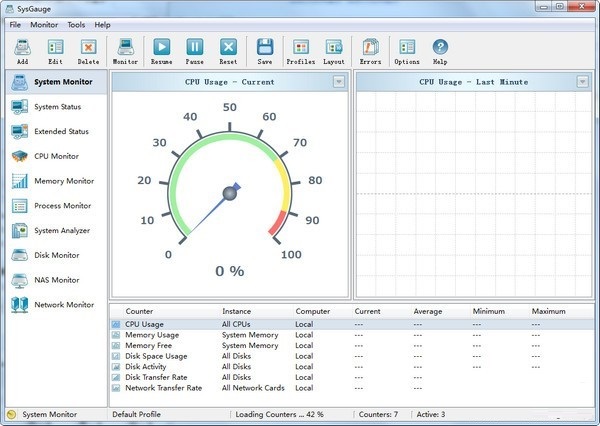Image resolution: width=600 pixels, height=426 pixels.
Task: Expand the CPU Usage - Current dropdown
Action: (339, 82)
